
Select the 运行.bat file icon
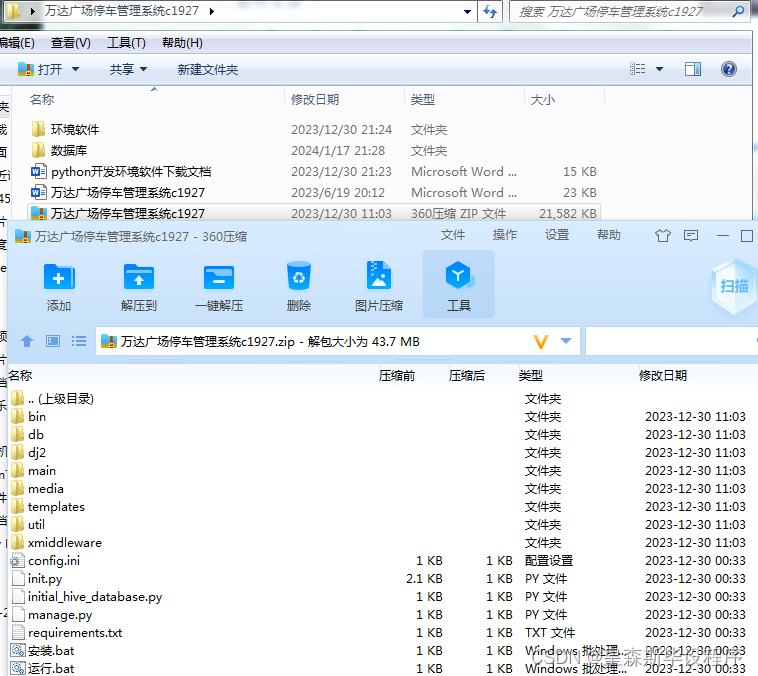(x=18, y=668)
